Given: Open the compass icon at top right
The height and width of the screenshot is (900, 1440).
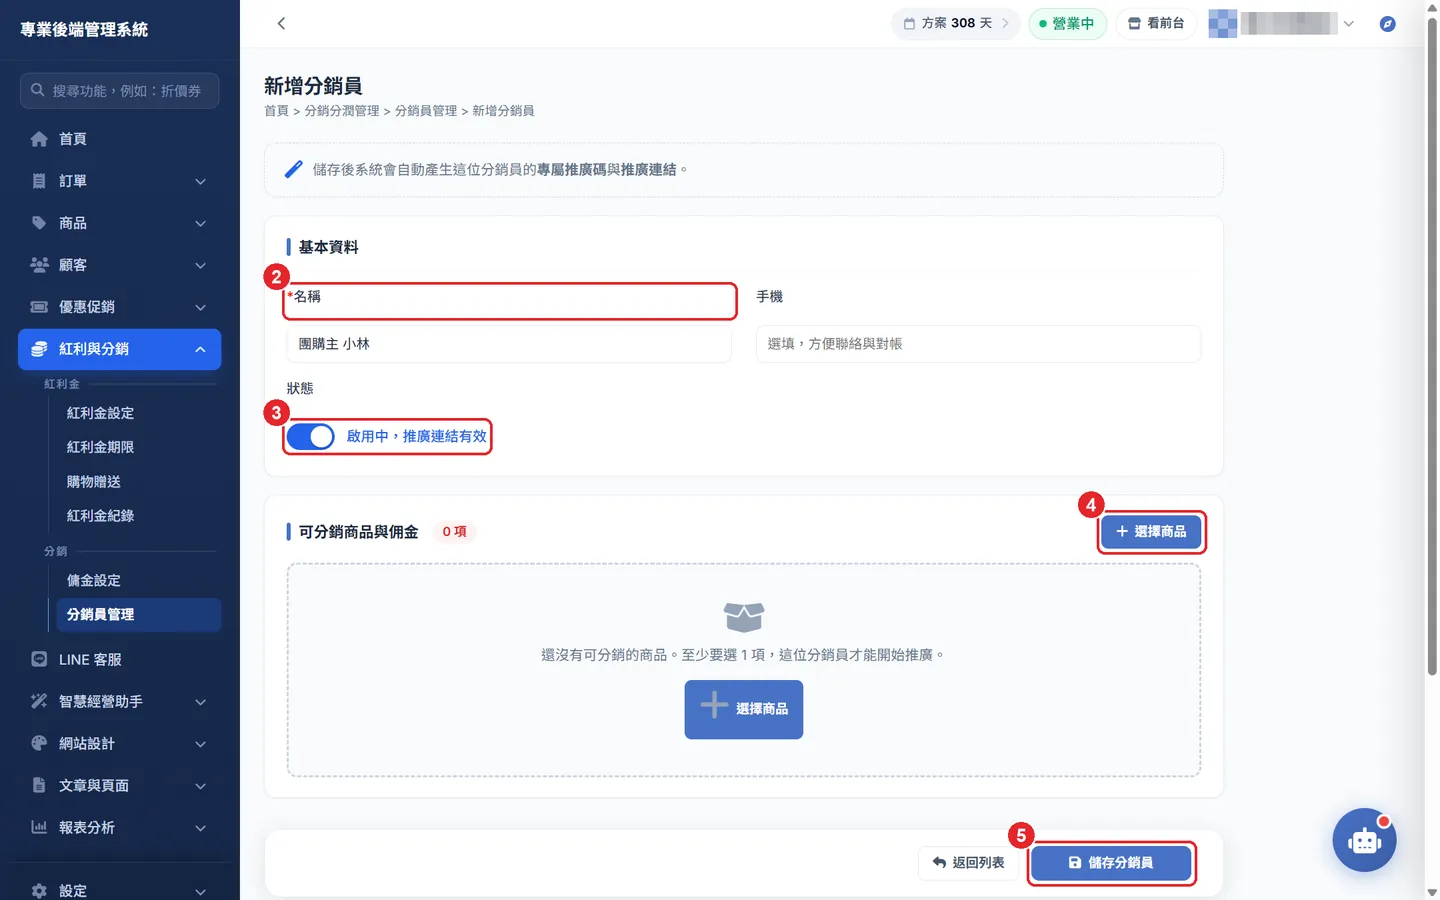Looking at the screenshot, I should [1387, 23].
